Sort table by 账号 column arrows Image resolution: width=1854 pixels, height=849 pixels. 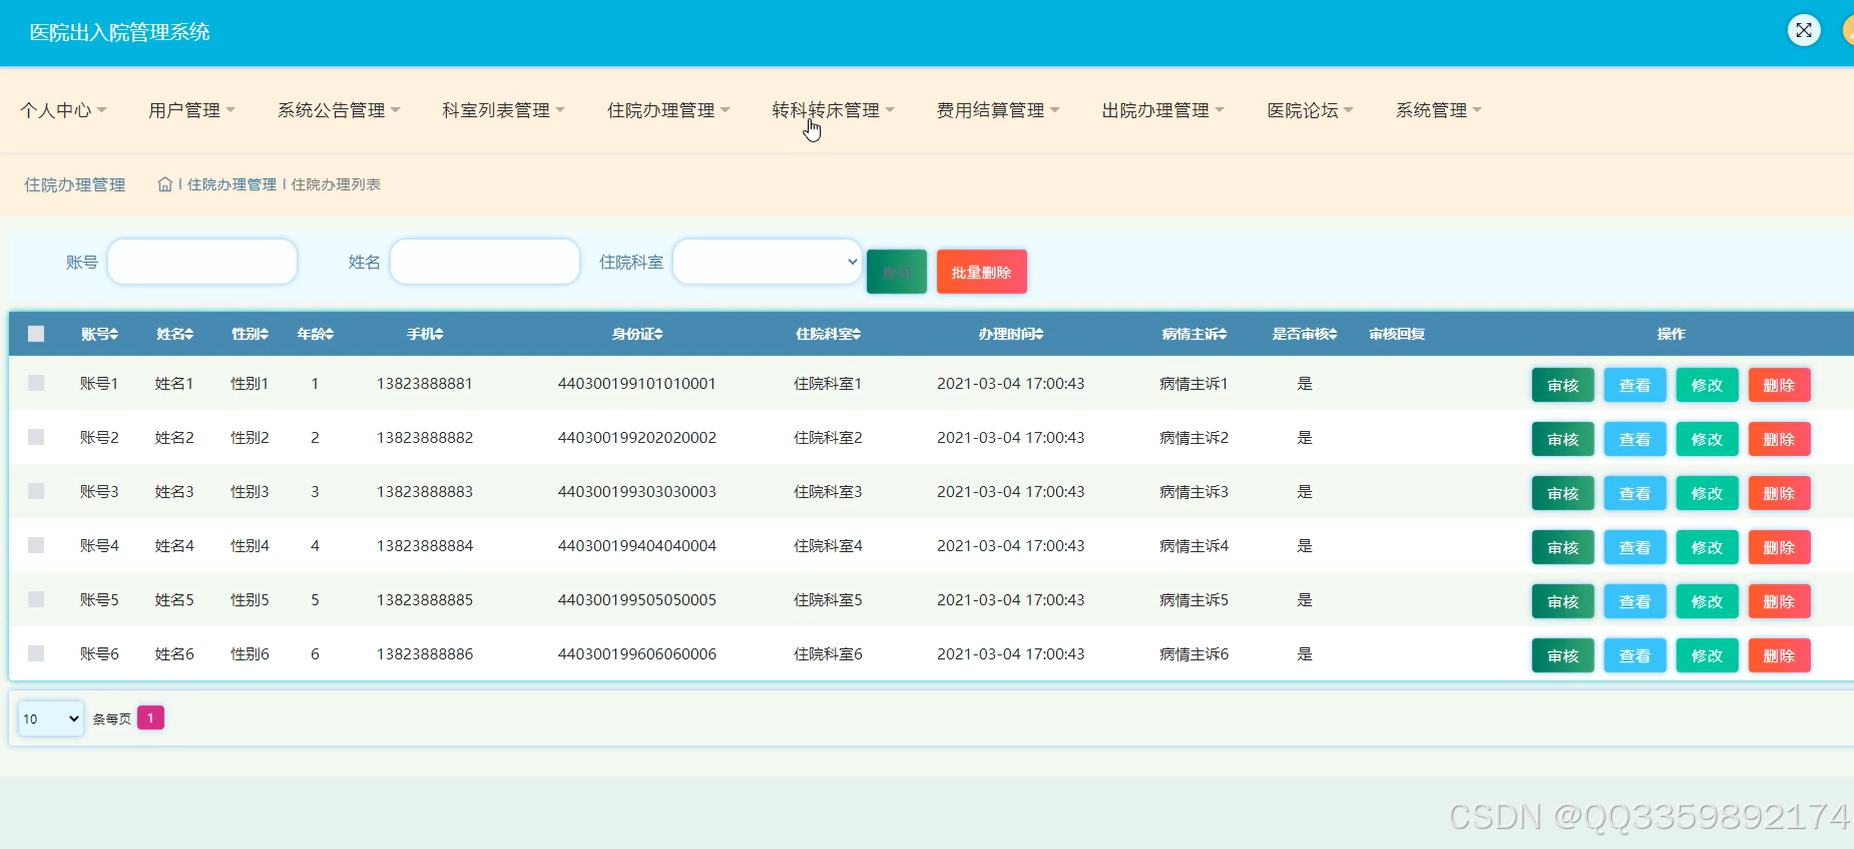pyautogui.click(x=114, y=334)
